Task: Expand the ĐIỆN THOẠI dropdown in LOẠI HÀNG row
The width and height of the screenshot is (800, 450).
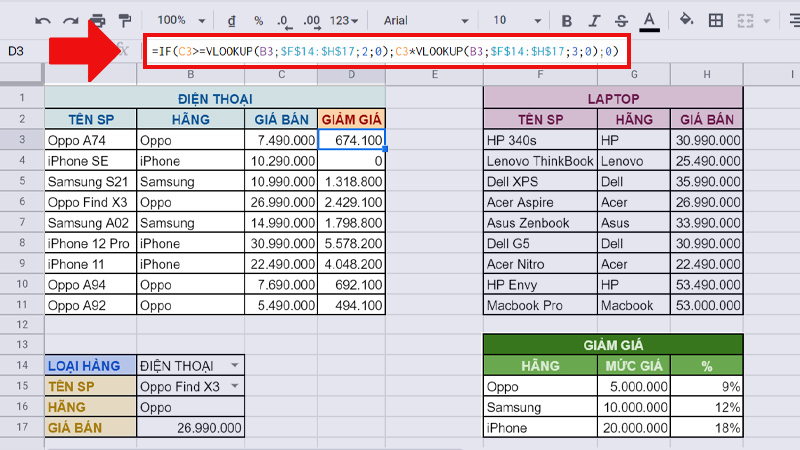Action: coord(235,366)
